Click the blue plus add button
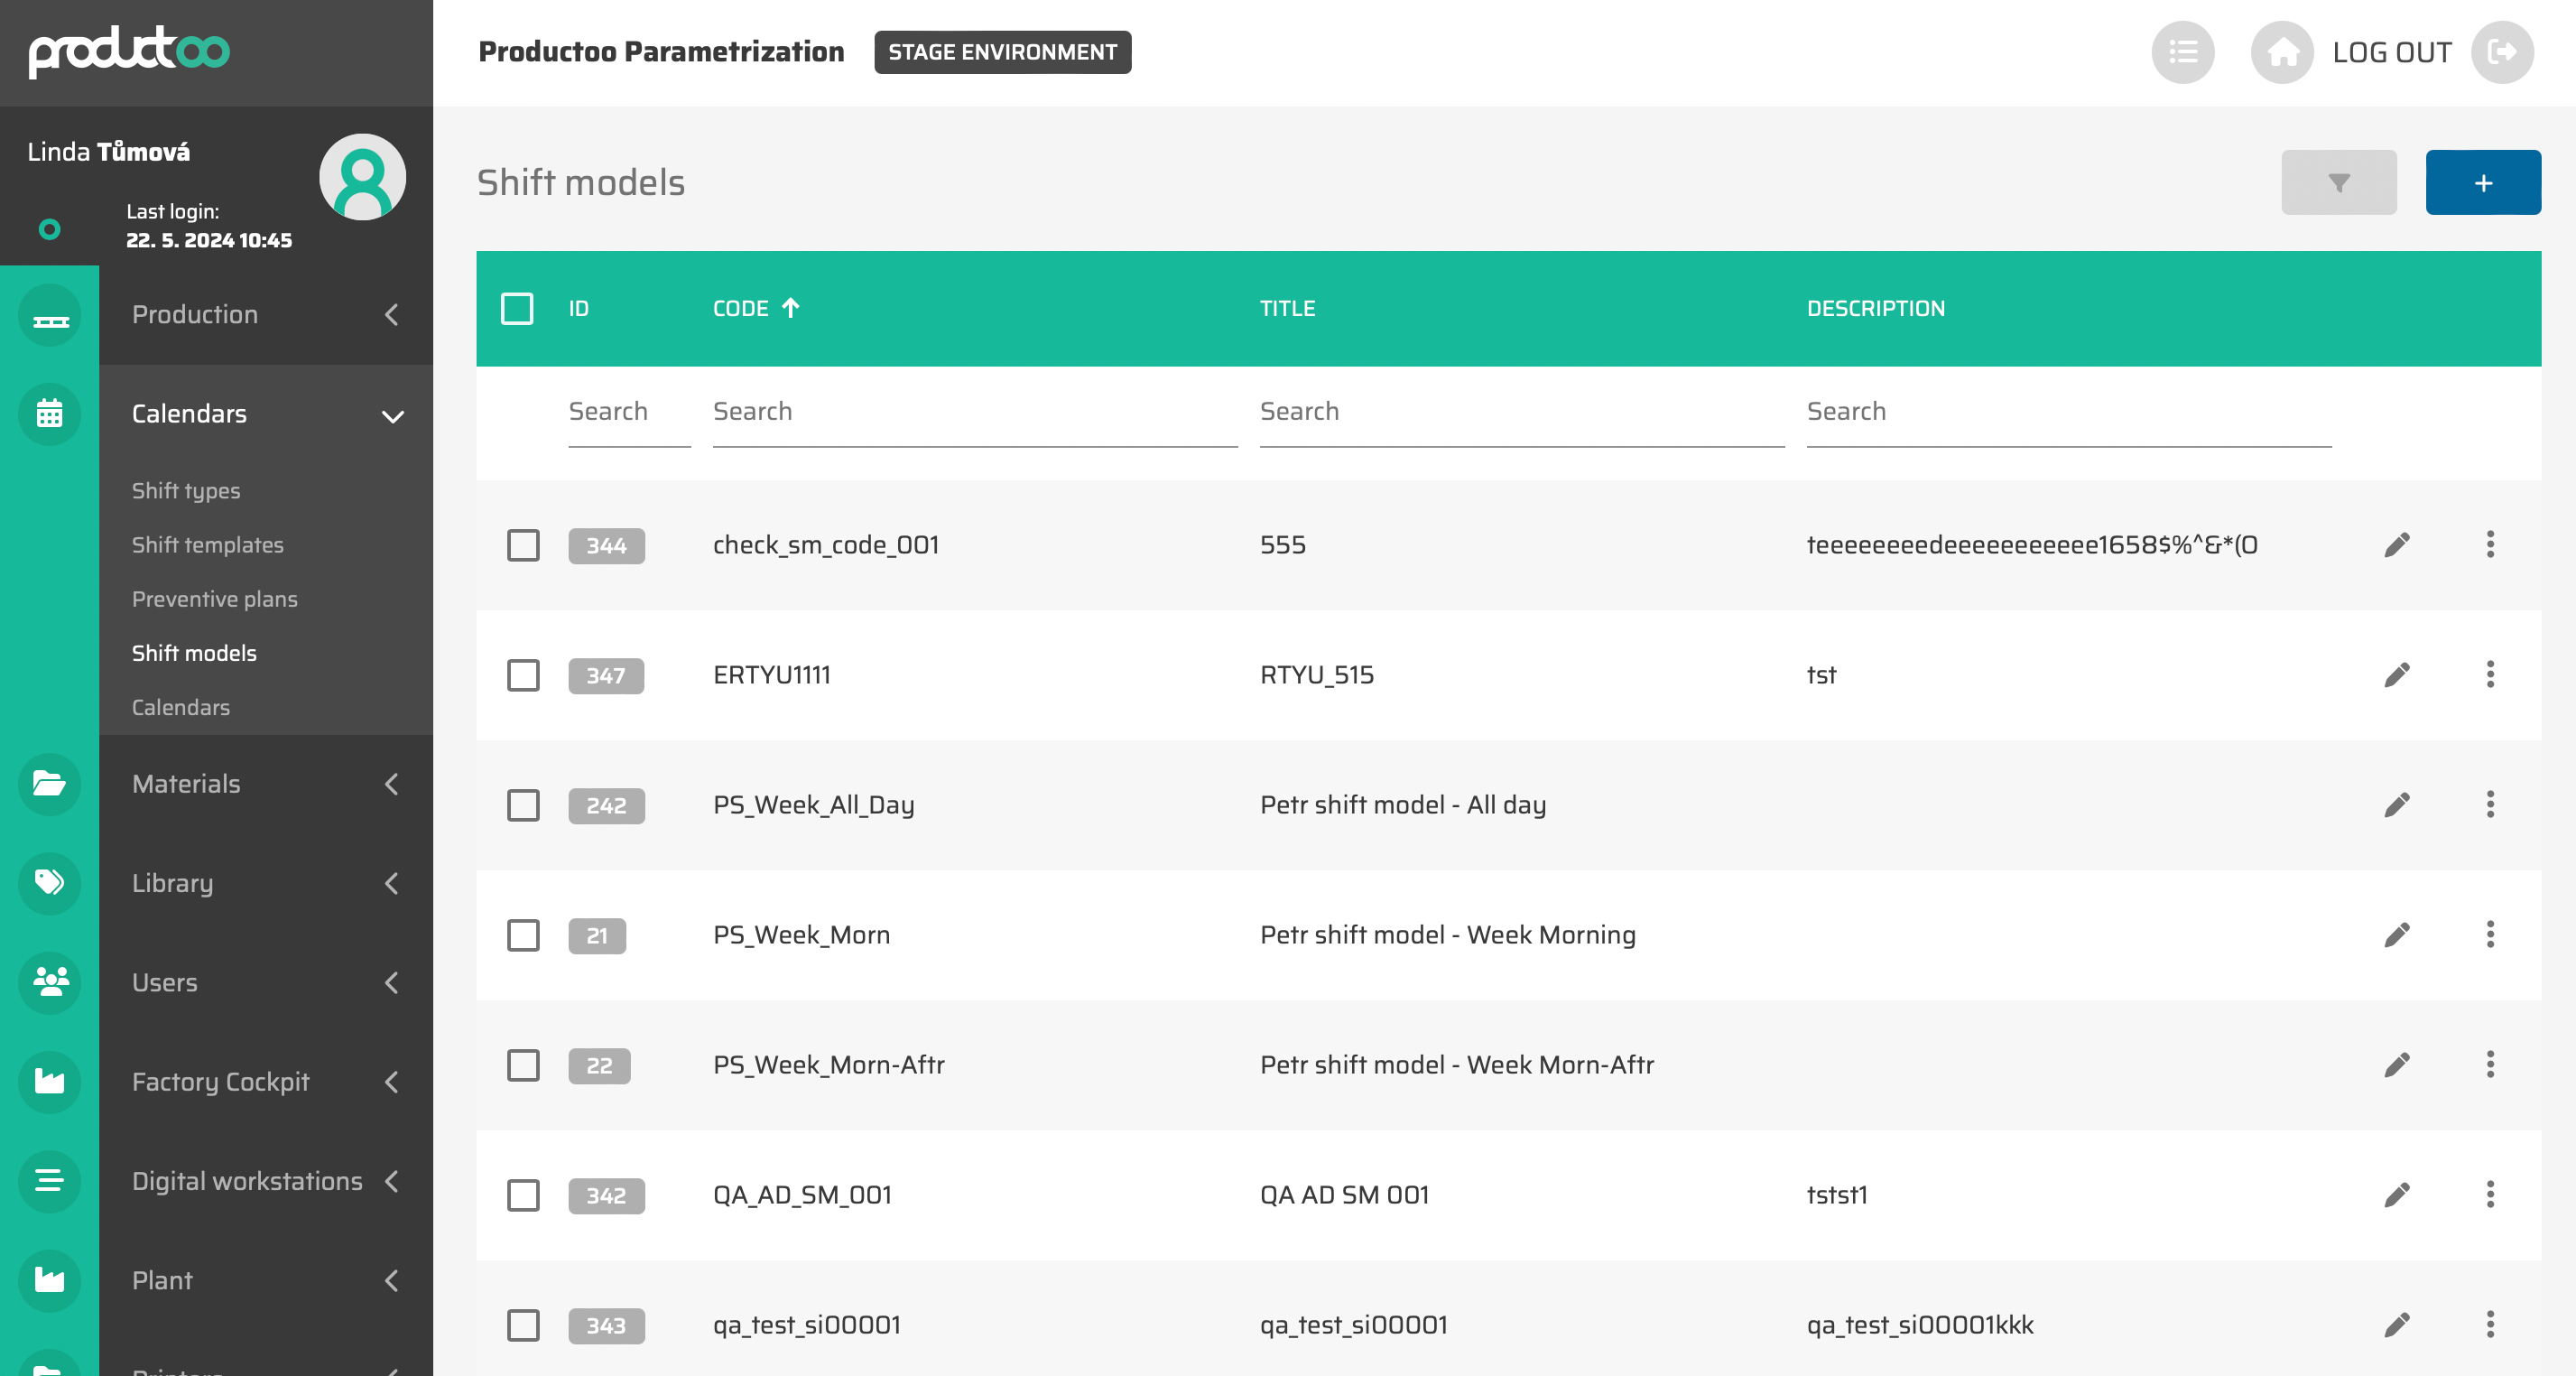This screenshot has height=1376, width=2576. 2482,183
